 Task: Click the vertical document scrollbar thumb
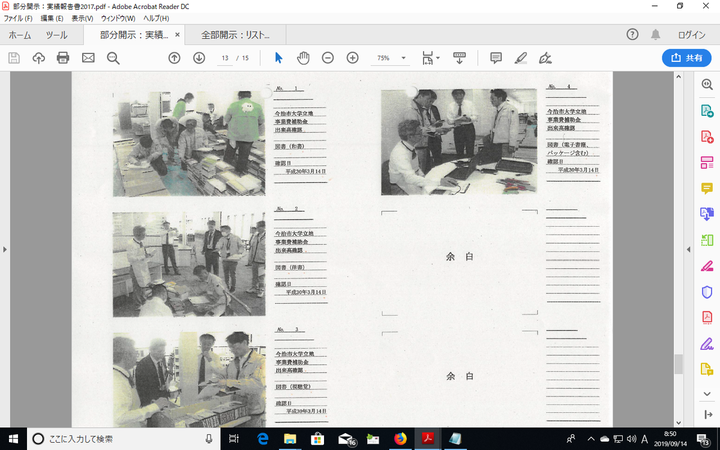(677, 364)
